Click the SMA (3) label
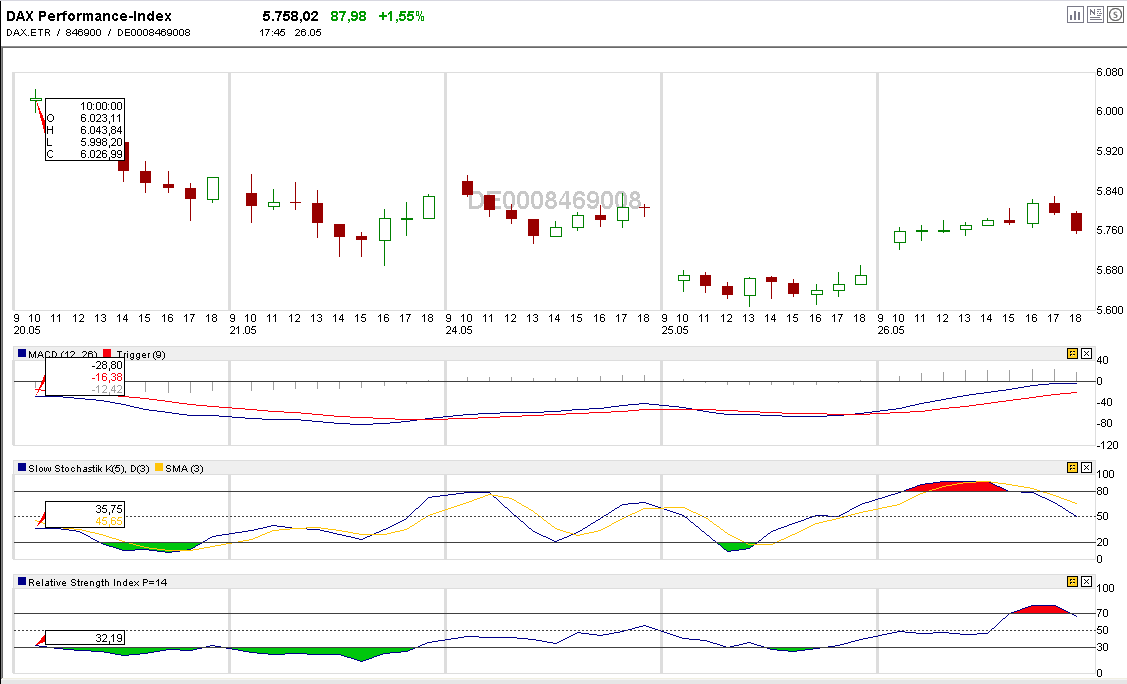Image resolution: width=1127 pixels, height=684 pixels. [x=184, y=468]
